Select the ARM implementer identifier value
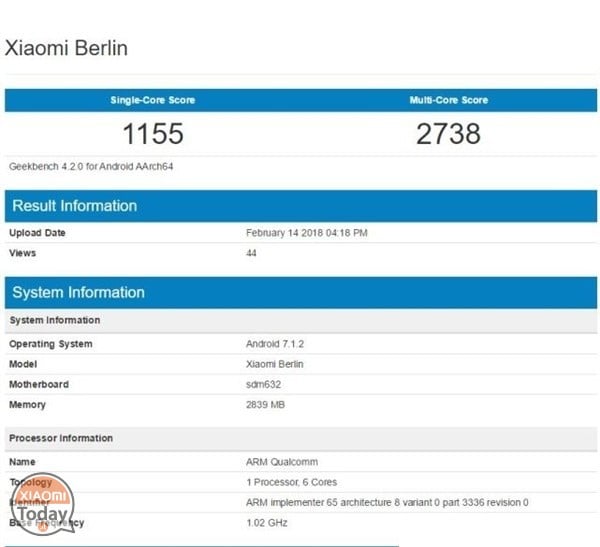600x547 pixels. 387,503
